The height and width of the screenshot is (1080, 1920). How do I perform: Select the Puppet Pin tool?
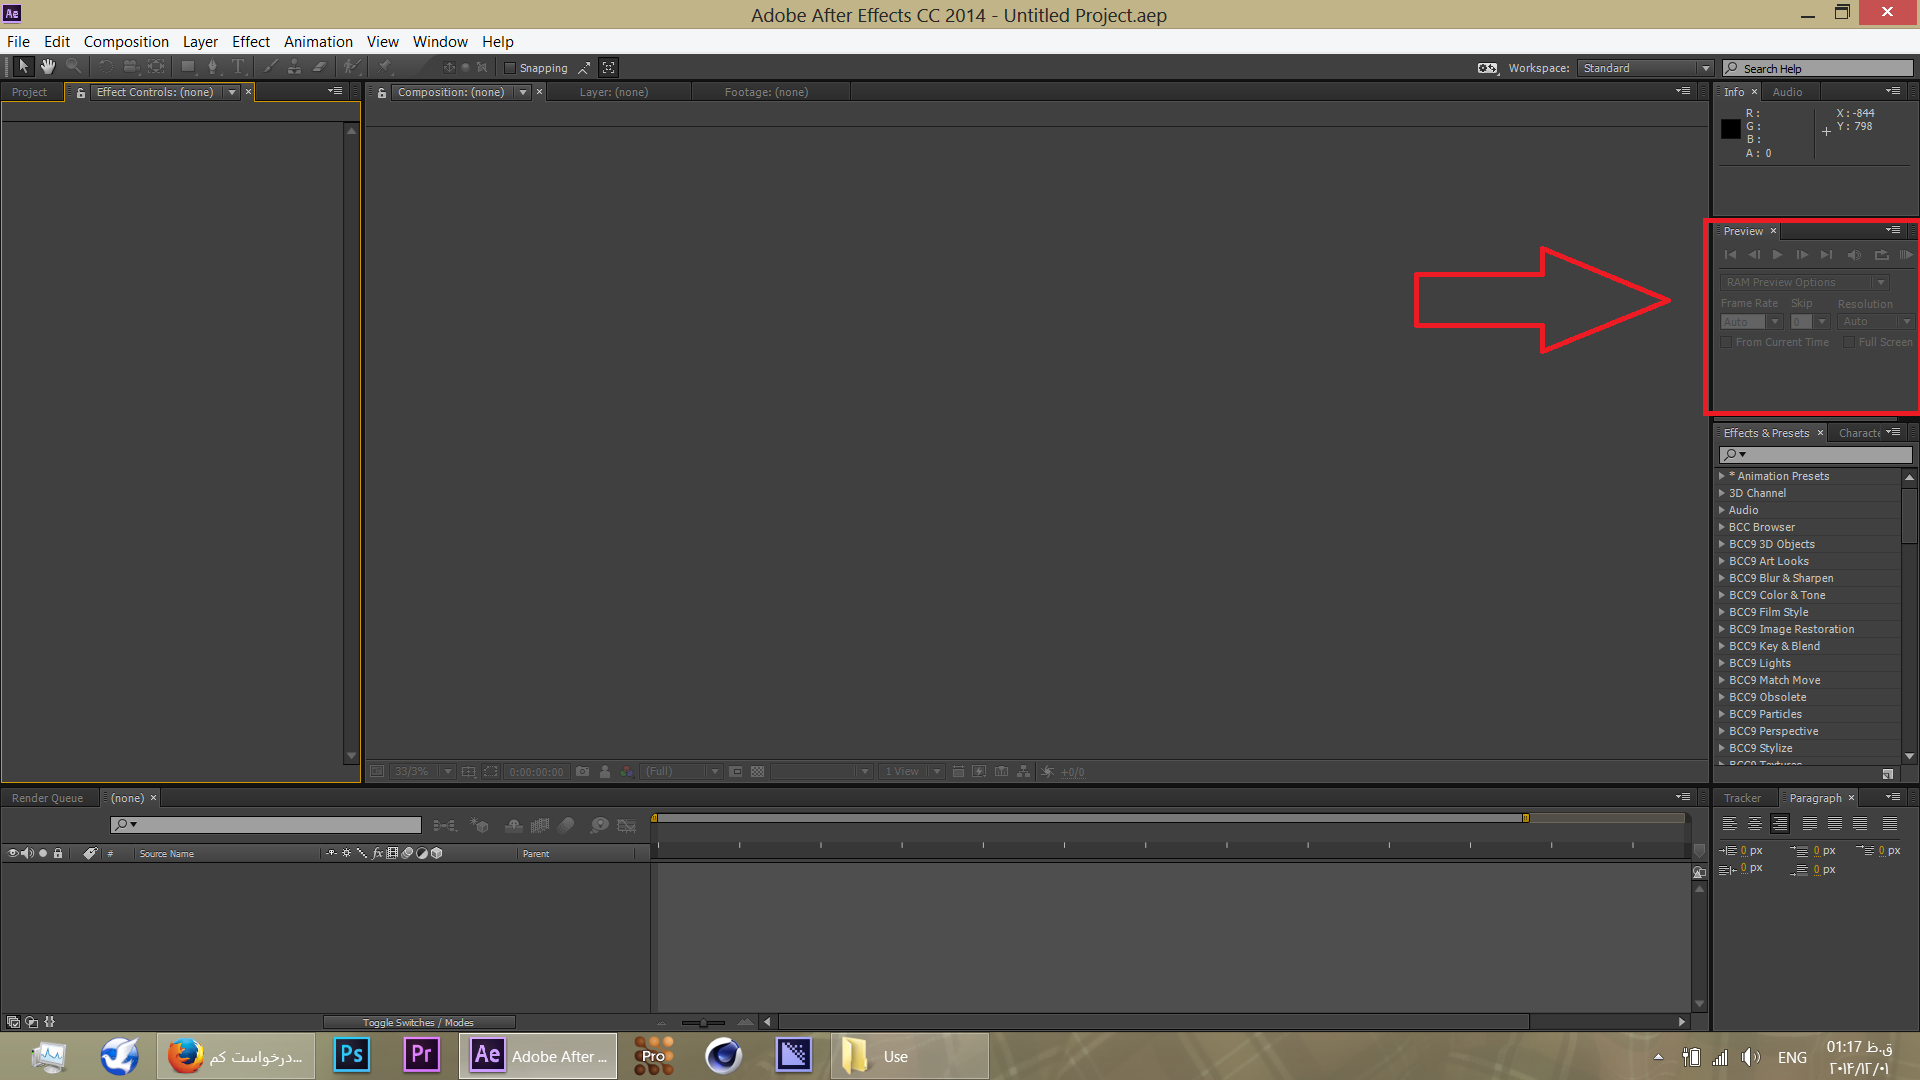pyautogui.click(x=385, y=67)
